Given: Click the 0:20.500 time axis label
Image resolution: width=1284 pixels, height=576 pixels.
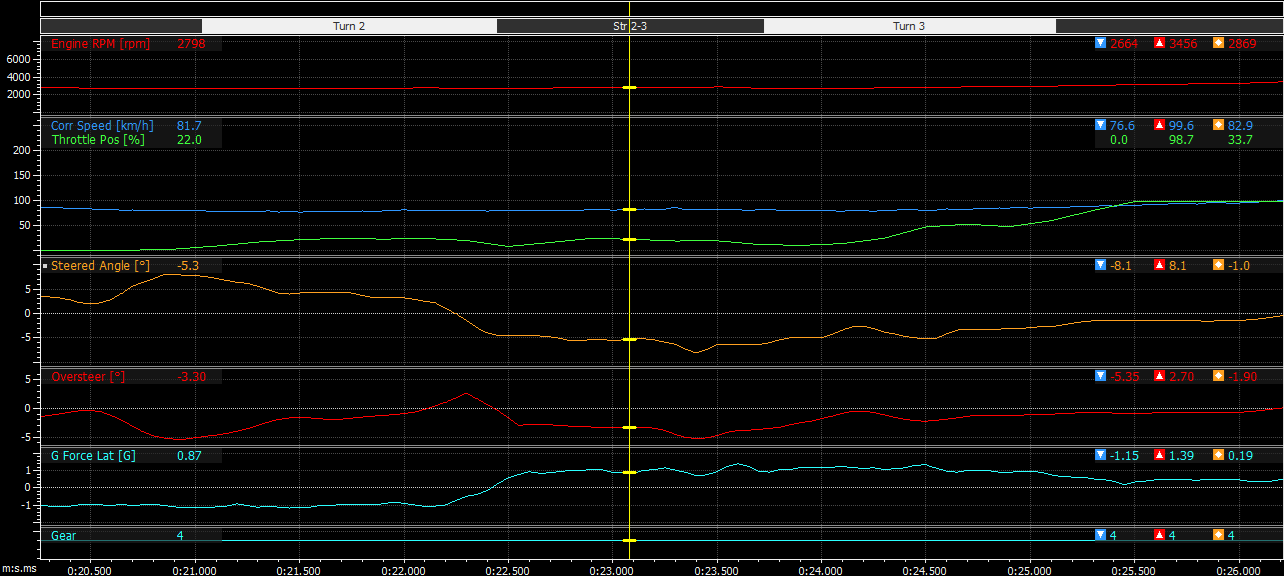Looking at the screenshot, I should 89,569.
